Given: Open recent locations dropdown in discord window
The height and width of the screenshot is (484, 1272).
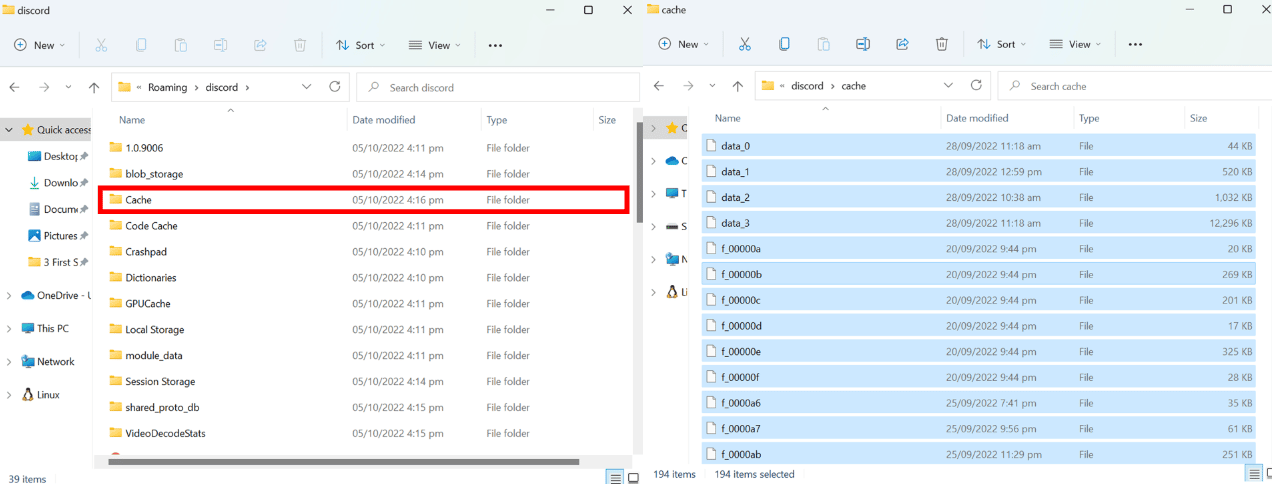Looking at the screenshot, I should (68, 87).
